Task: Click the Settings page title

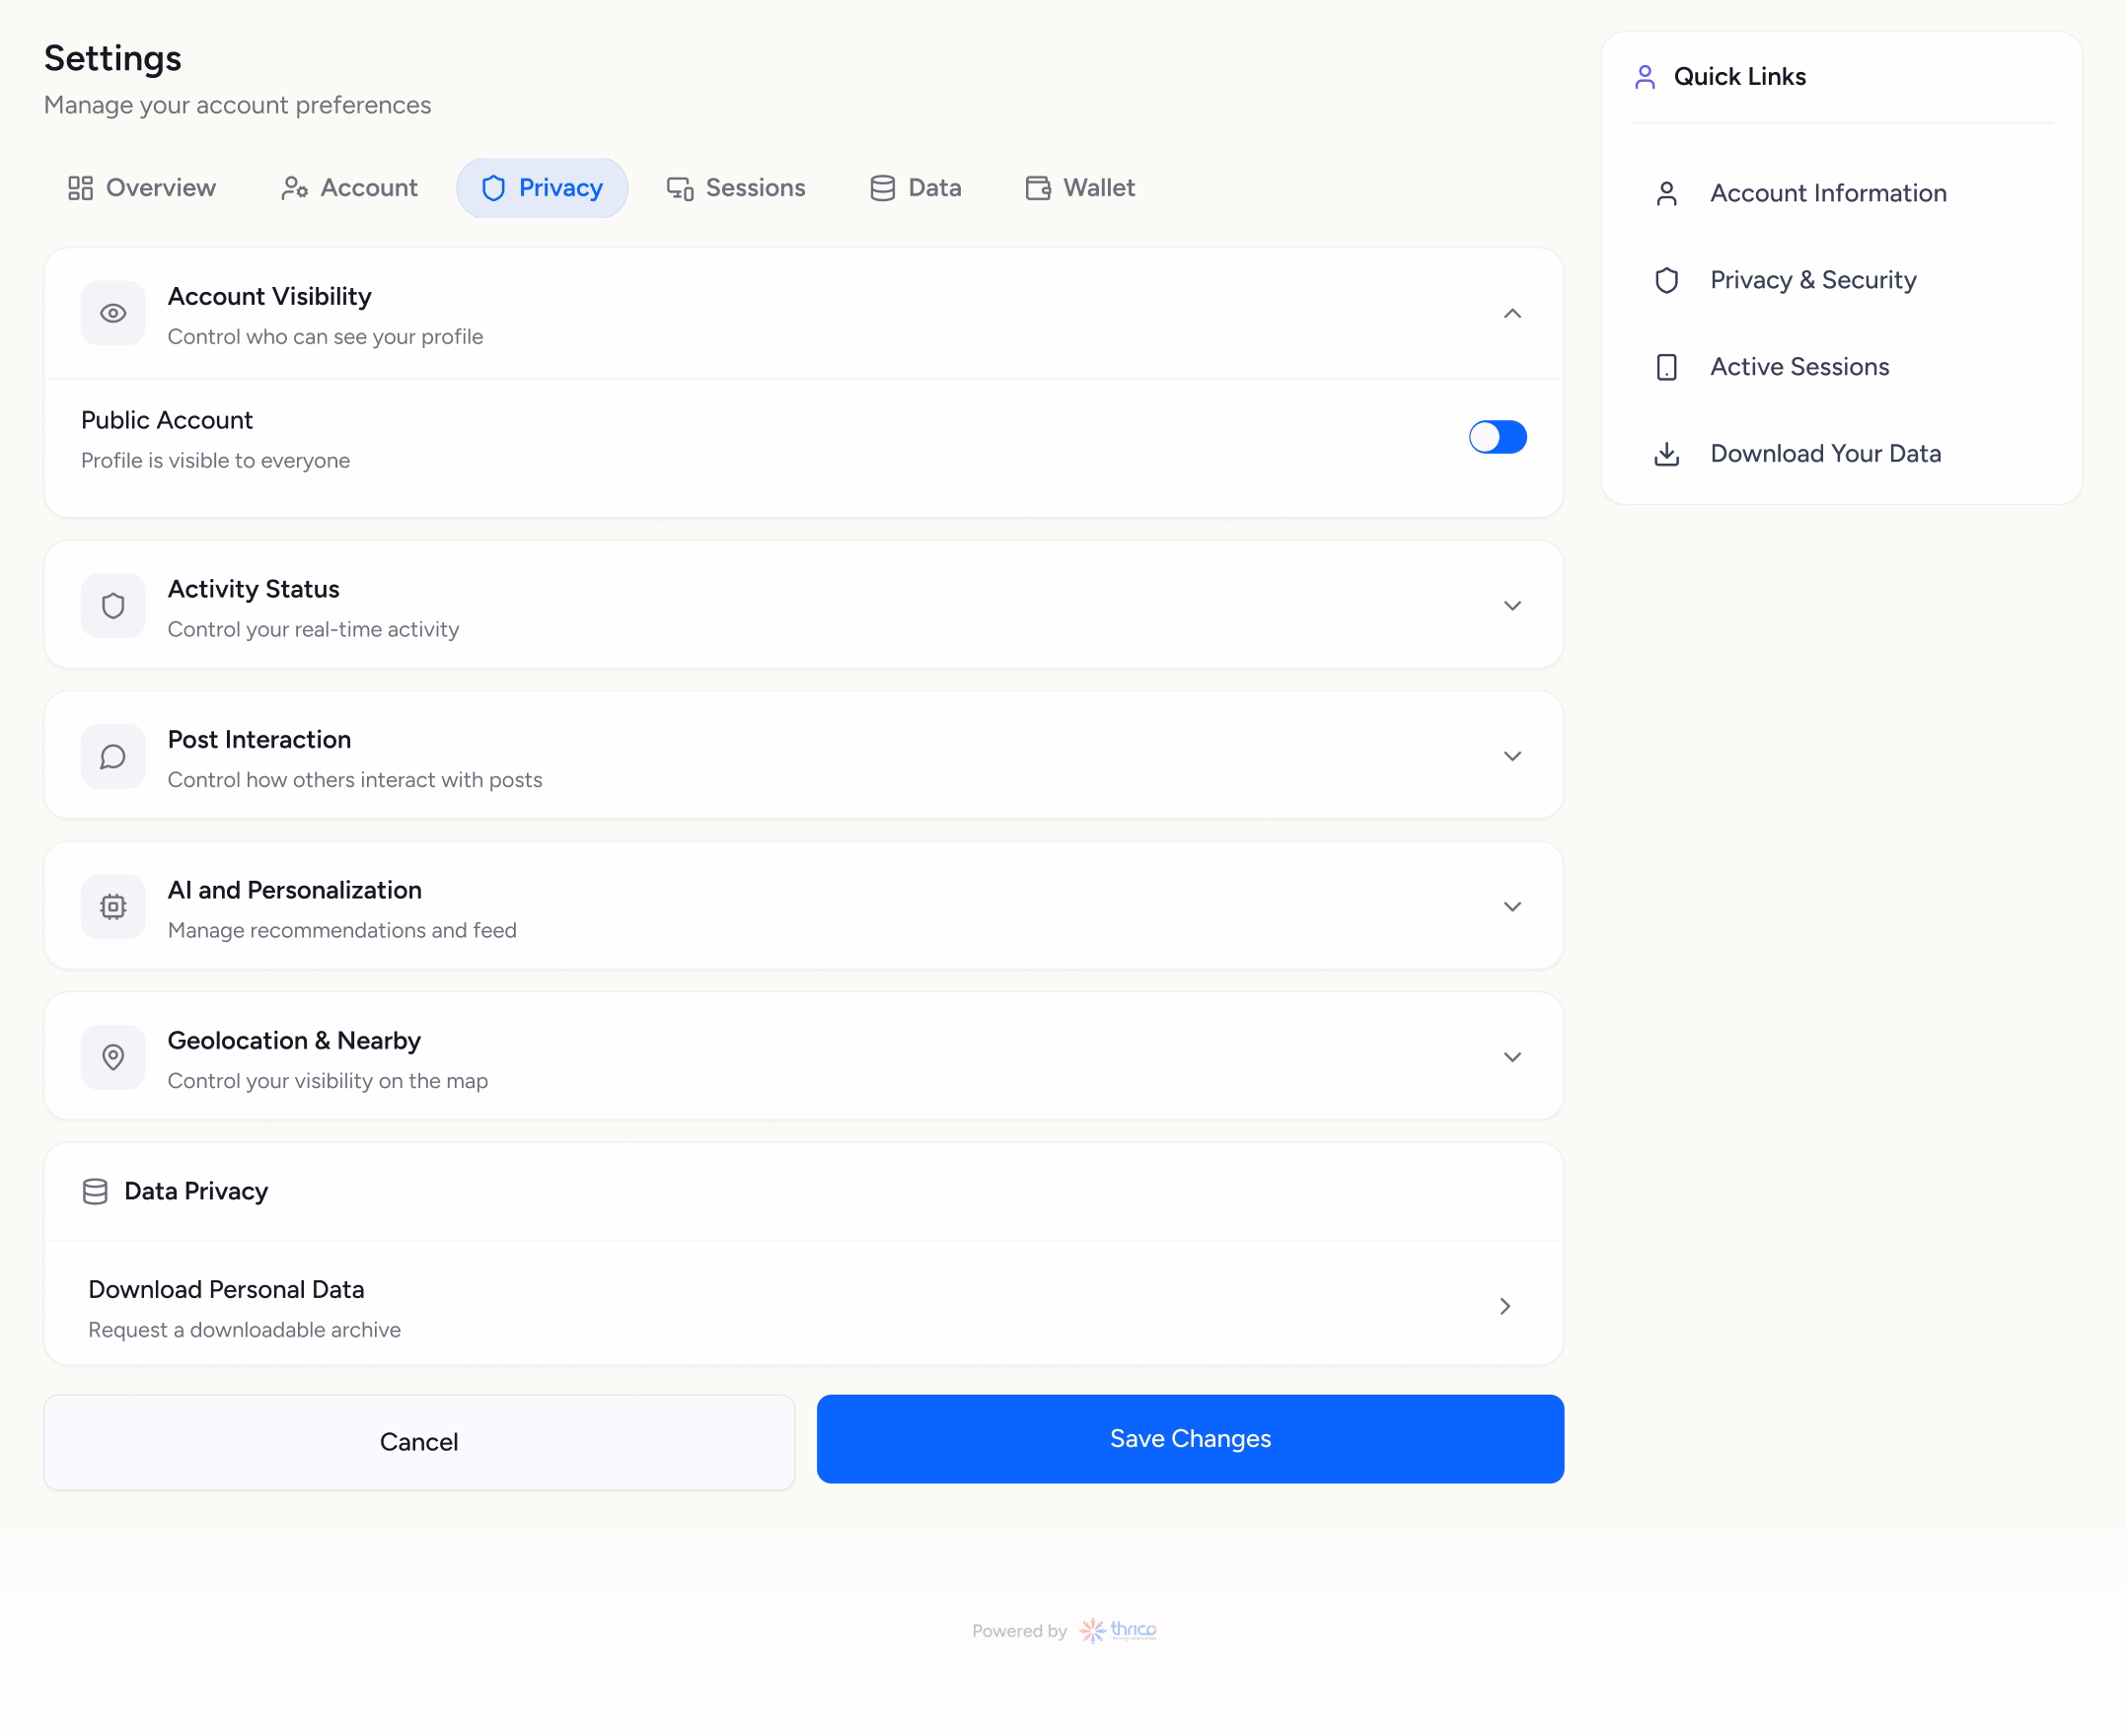Action: pyautogui.click(x=113, y=58)
